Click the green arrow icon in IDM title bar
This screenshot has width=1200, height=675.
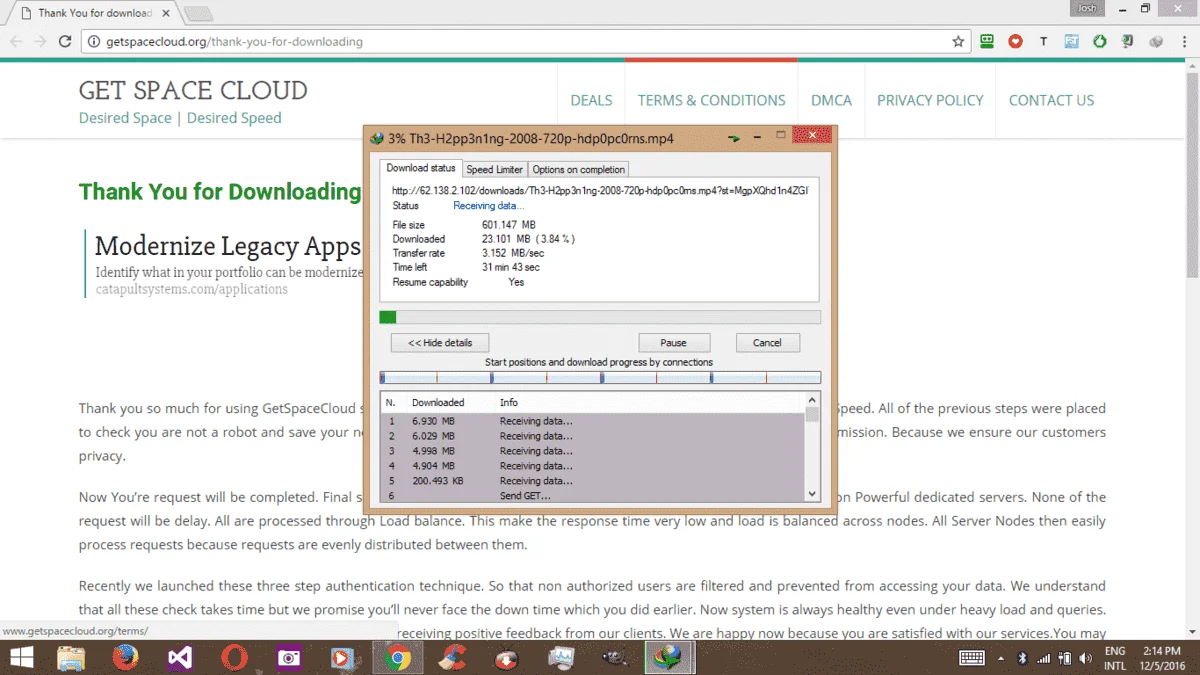(x=734, y=138)
